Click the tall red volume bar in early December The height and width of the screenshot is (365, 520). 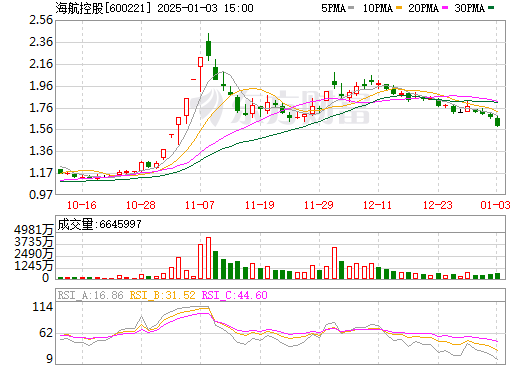[x=334, y=263]
